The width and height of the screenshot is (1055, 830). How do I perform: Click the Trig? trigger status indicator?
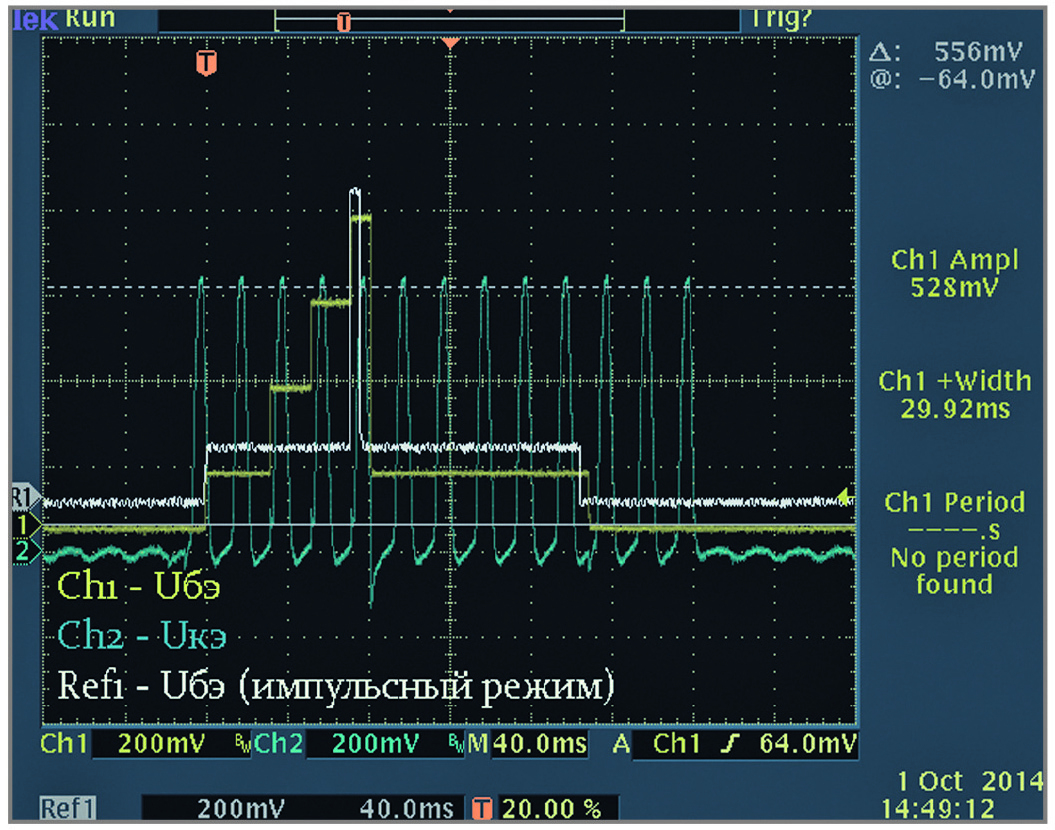(x=779, y=18)
